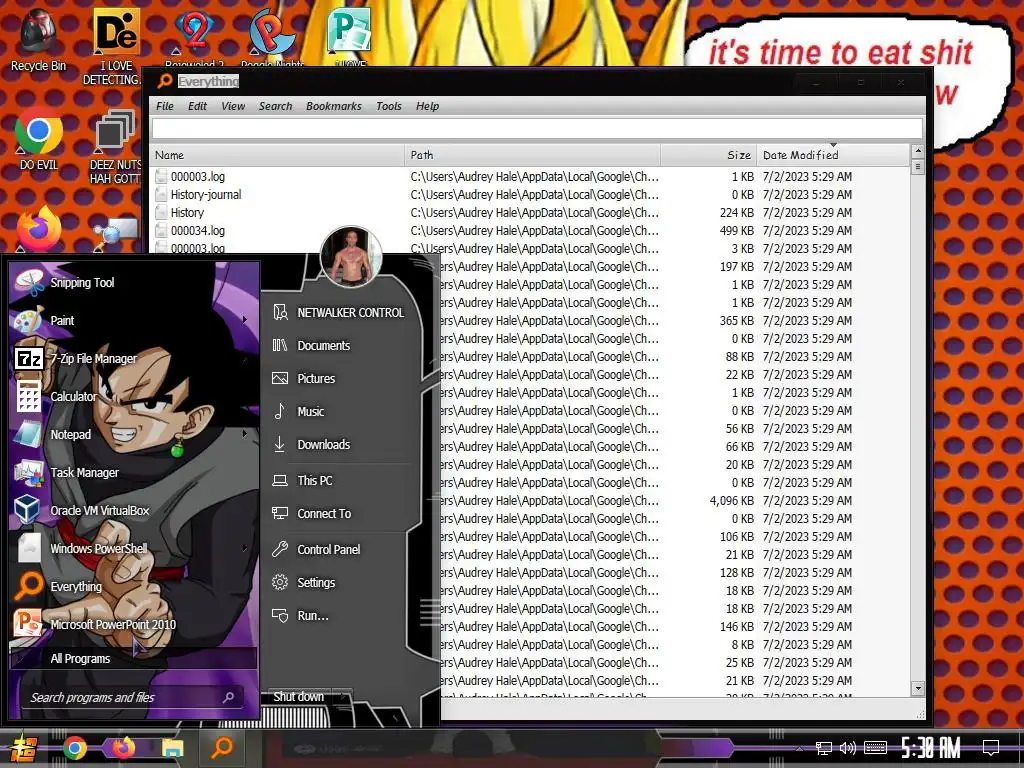Click scroll up arrow in results list
Image resolution: width=1024 pixels, height=768 pixels.
tap(918, 151)
